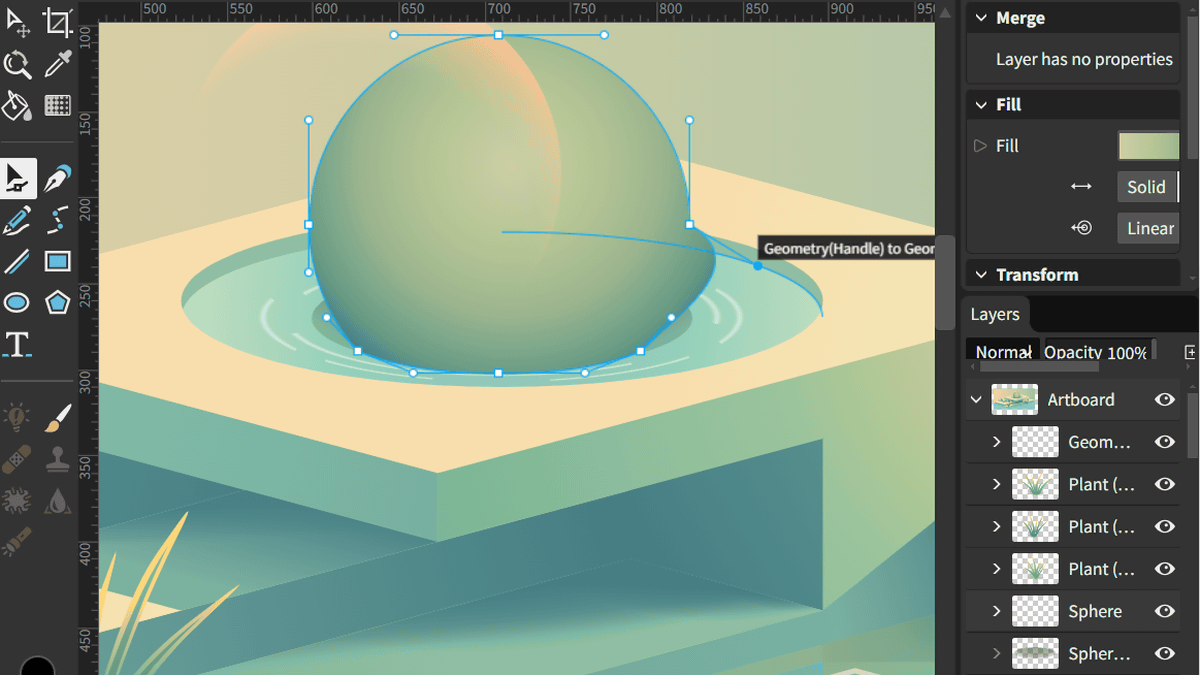Image resolution: width=1200 pixels, height=675 pixels.
Task: Select the Gradient tool
Action: coord(58,105)
